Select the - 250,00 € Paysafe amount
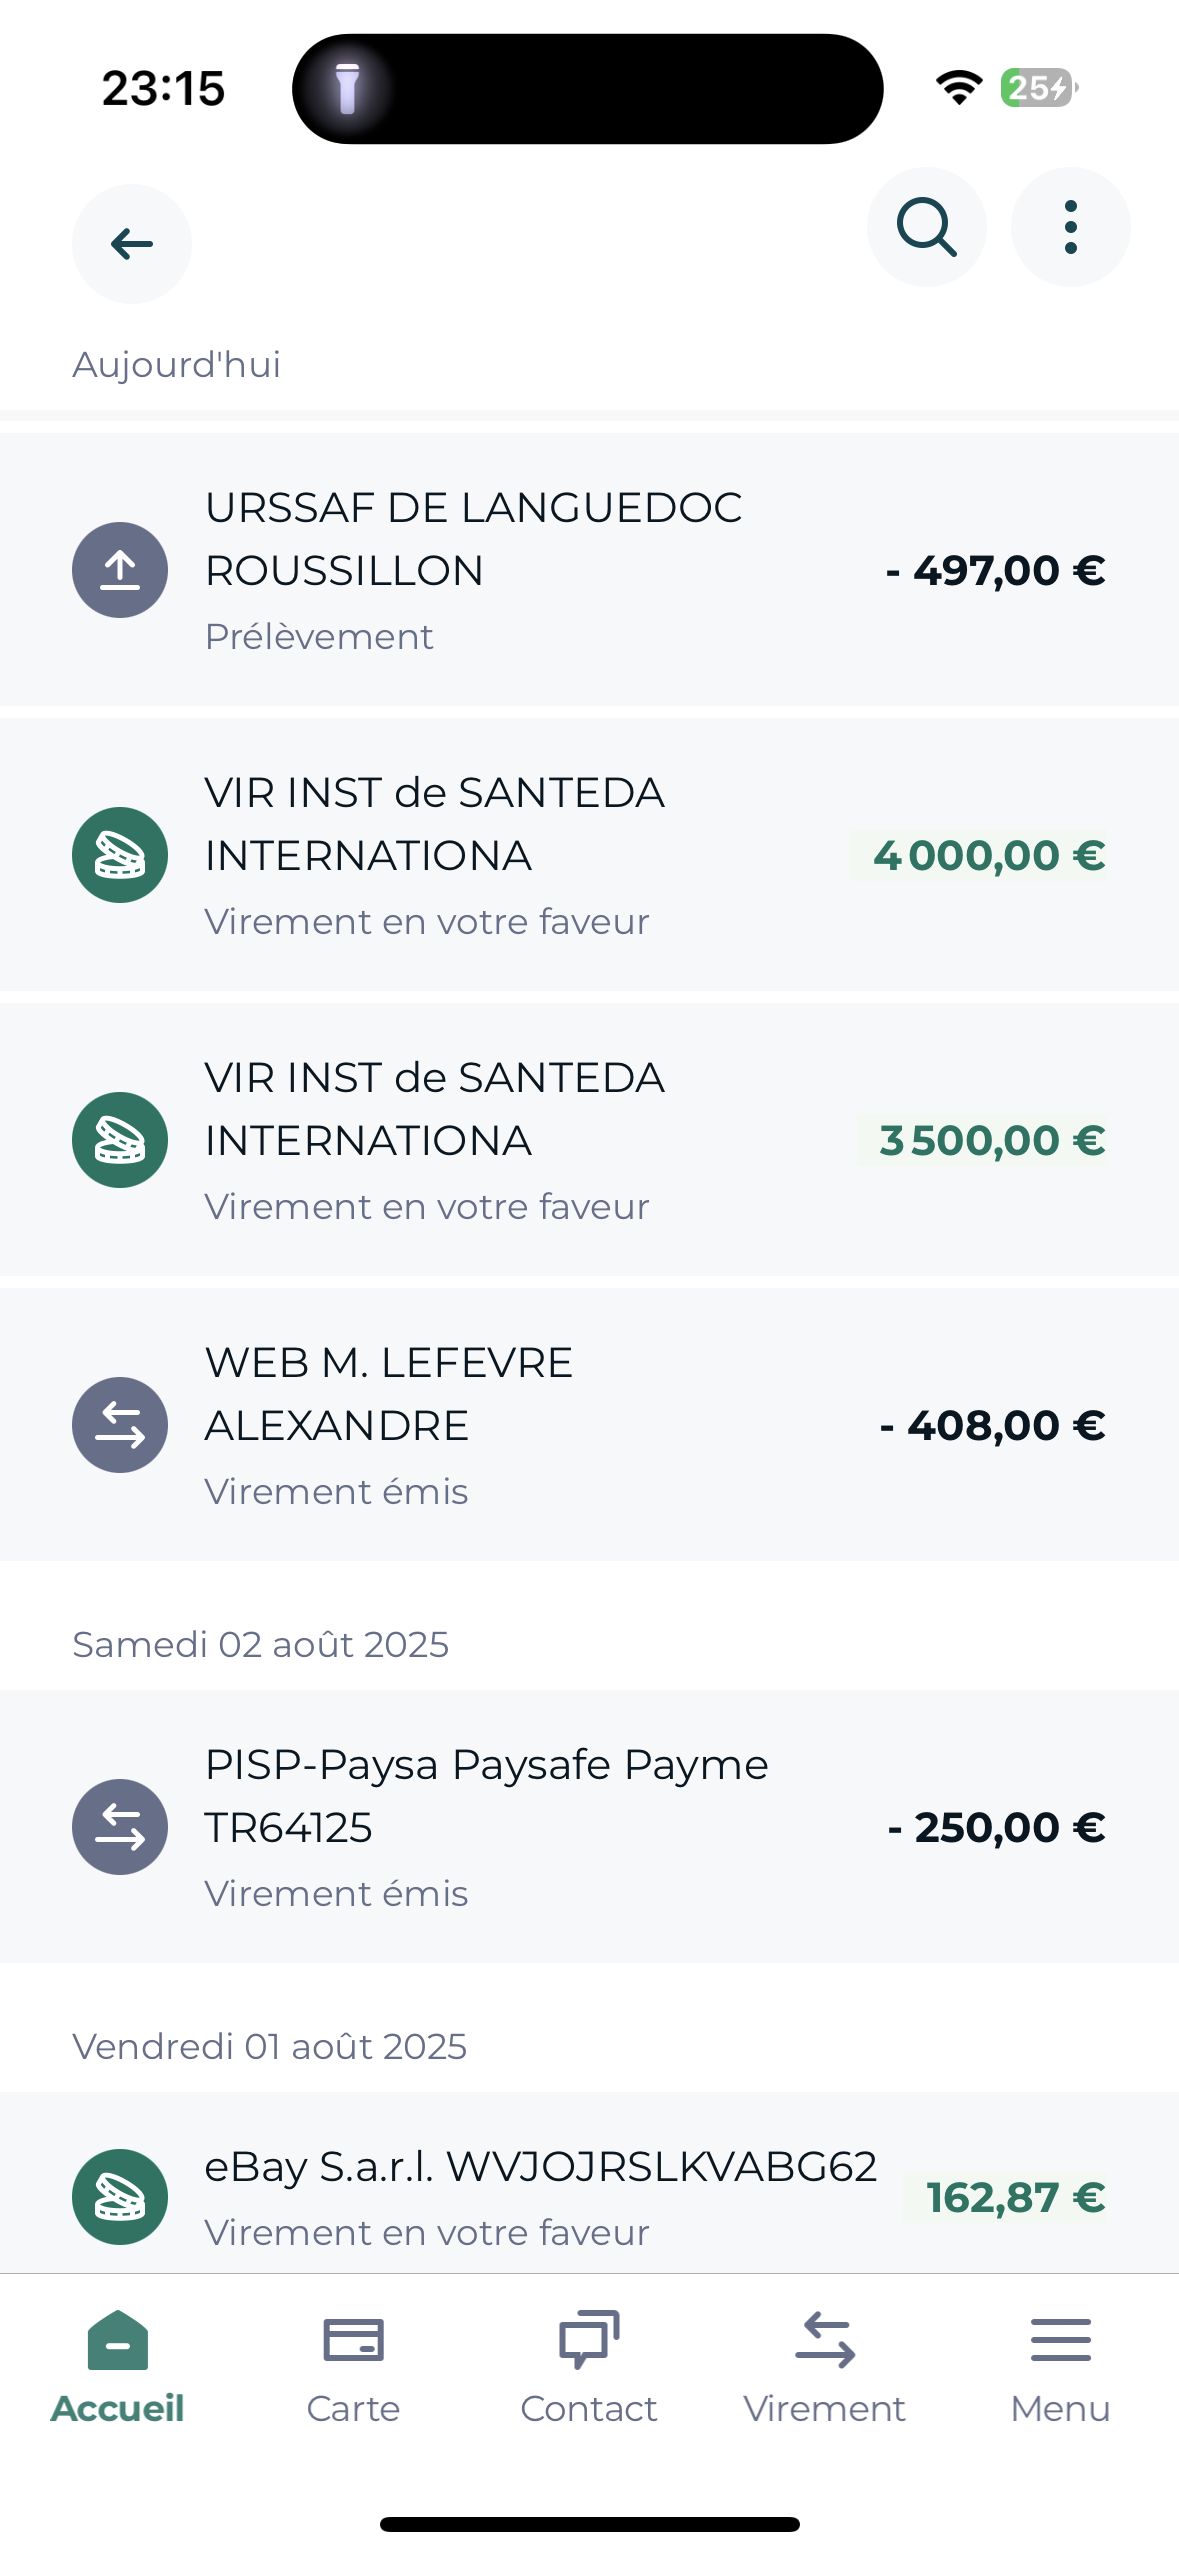Viewport: 1179px width, 2556px height. (x=996, y=1828)
